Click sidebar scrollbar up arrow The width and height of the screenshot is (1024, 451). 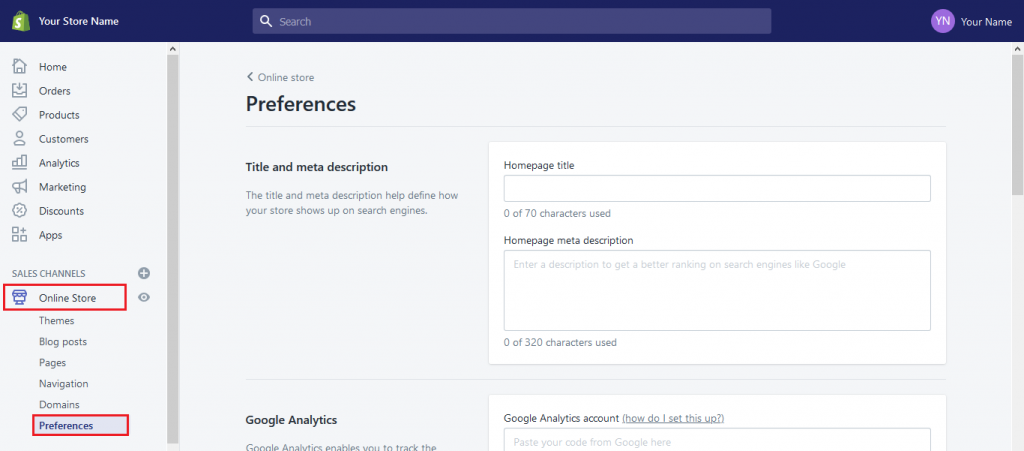coord(172,48)
